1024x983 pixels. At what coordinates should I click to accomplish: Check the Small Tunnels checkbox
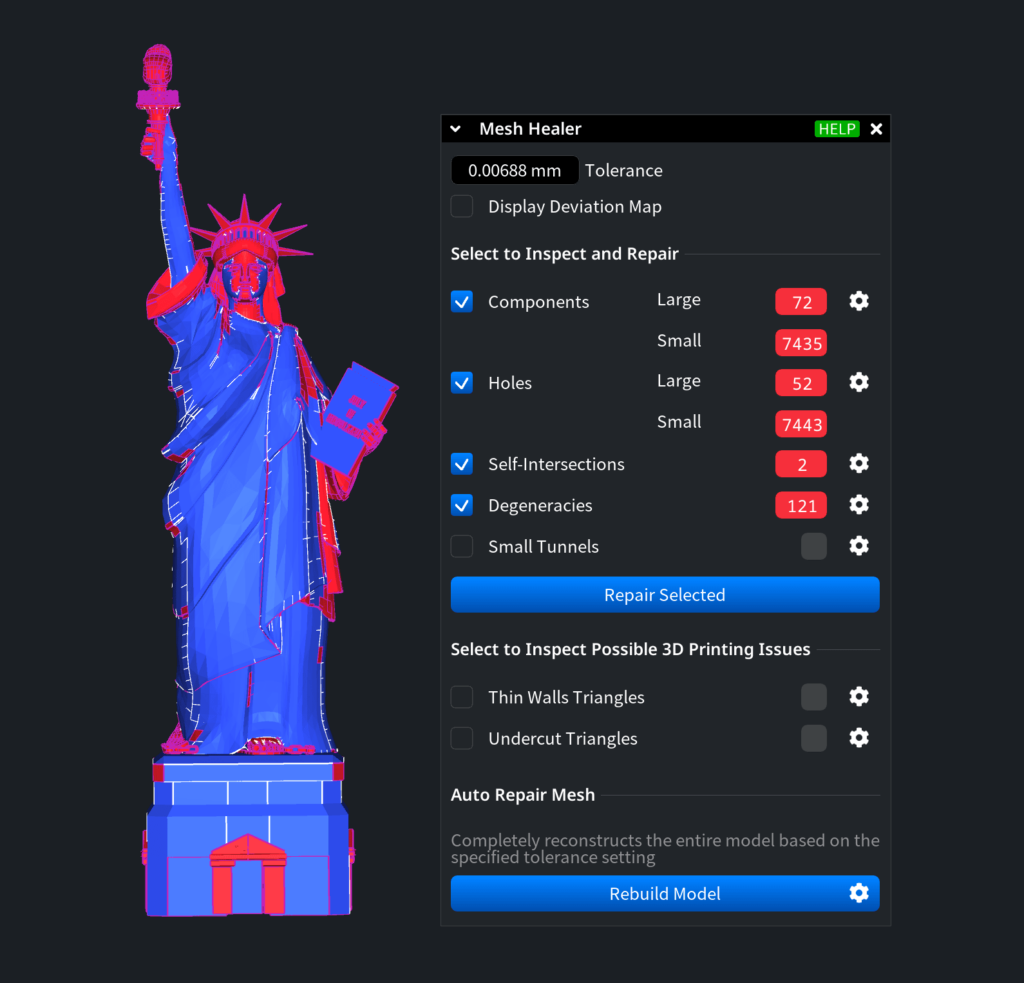(x=462, y=546)
